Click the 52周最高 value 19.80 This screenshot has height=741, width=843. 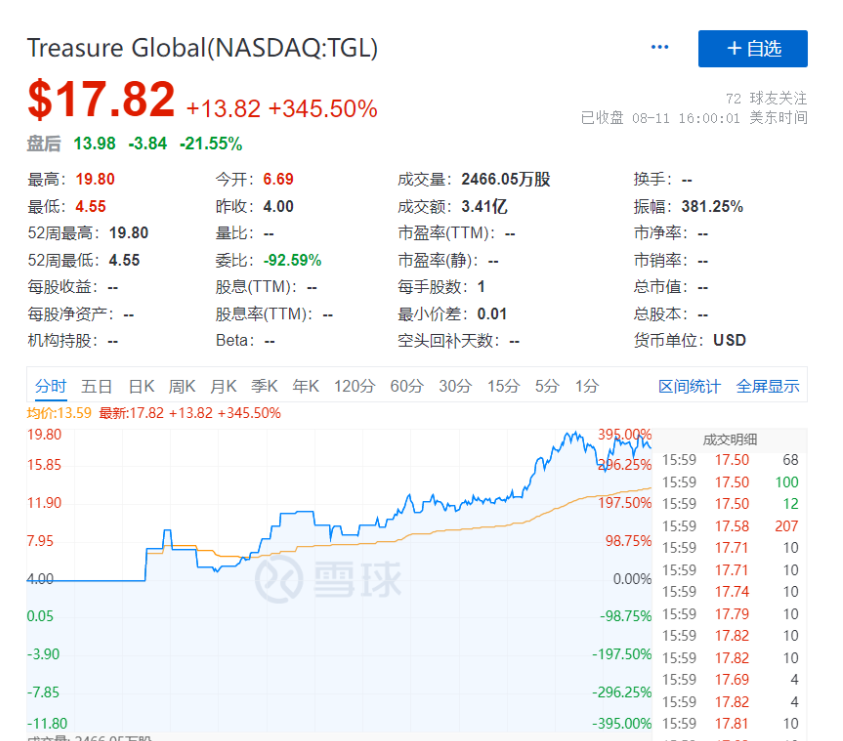point(128,233)
